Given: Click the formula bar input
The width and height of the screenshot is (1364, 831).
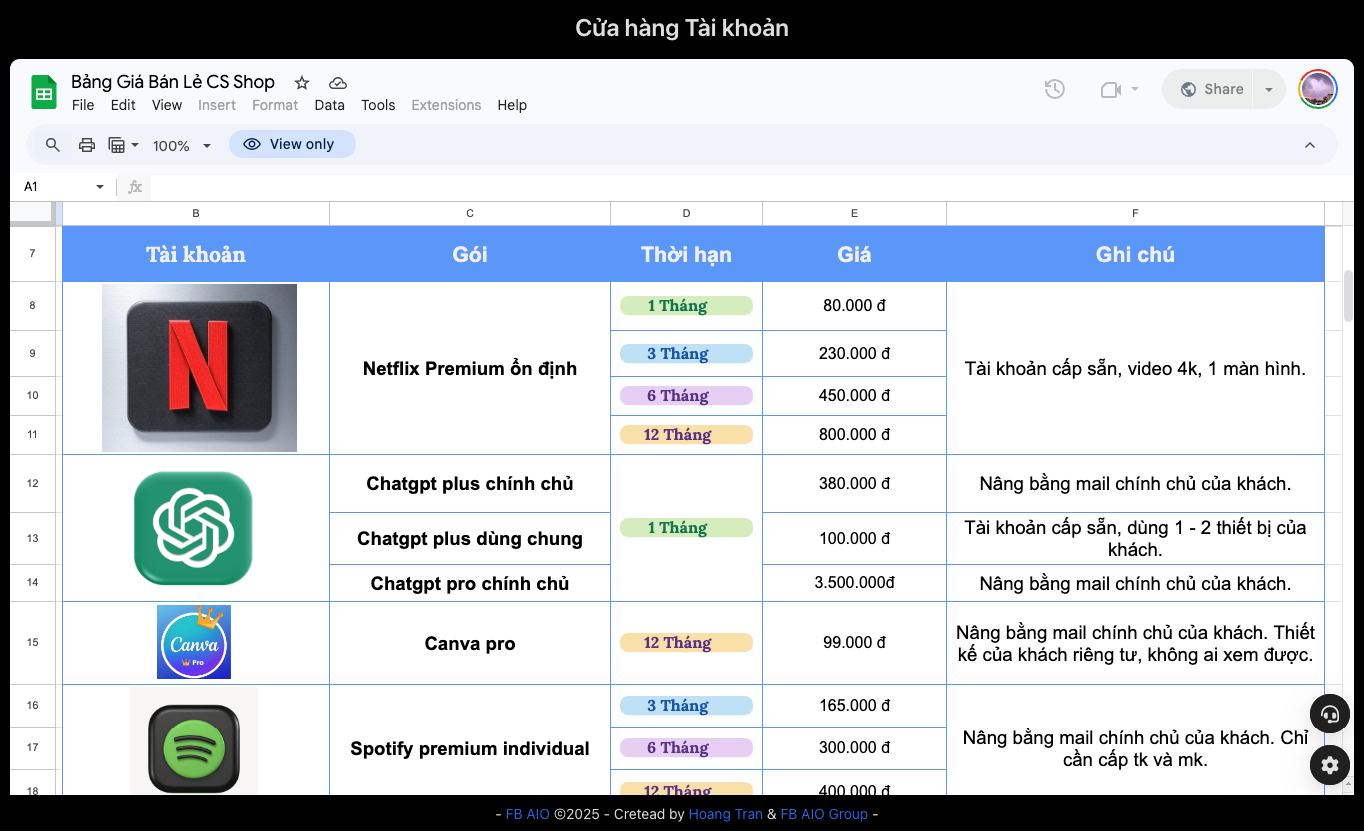Looking at the screenshot, I should click(x=750, y=187).
